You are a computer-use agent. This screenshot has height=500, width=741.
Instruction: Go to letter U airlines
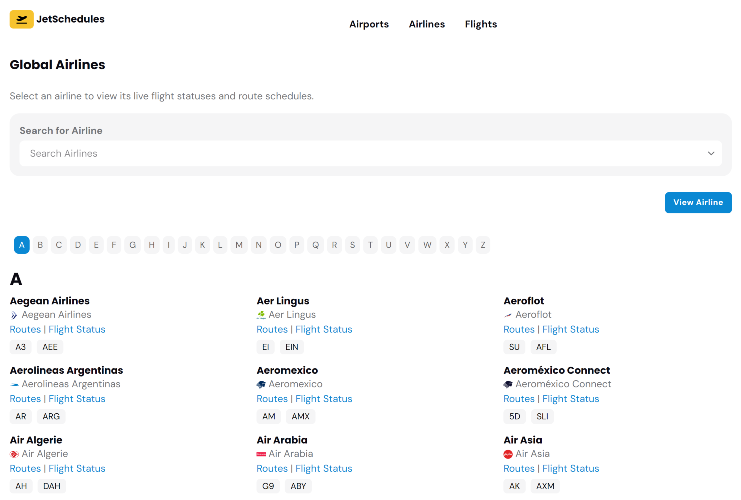388,245
